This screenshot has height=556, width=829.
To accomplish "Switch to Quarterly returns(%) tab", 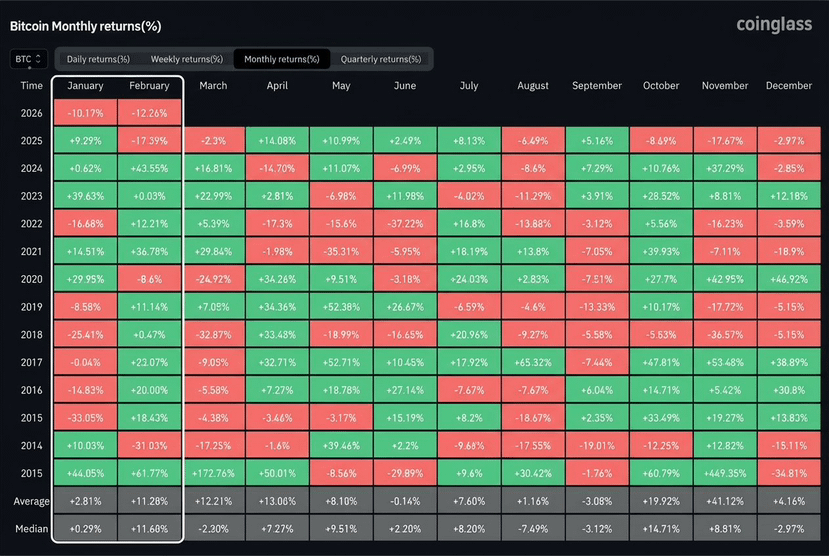I will coord(381,59).
